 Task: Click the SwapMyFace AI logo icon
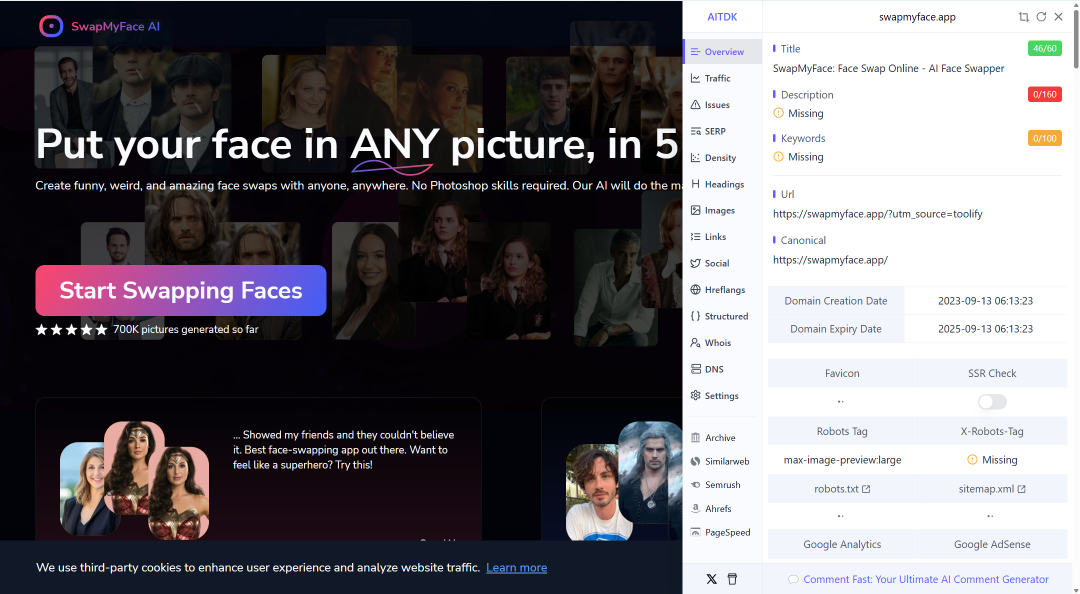[x=51, y=26]
